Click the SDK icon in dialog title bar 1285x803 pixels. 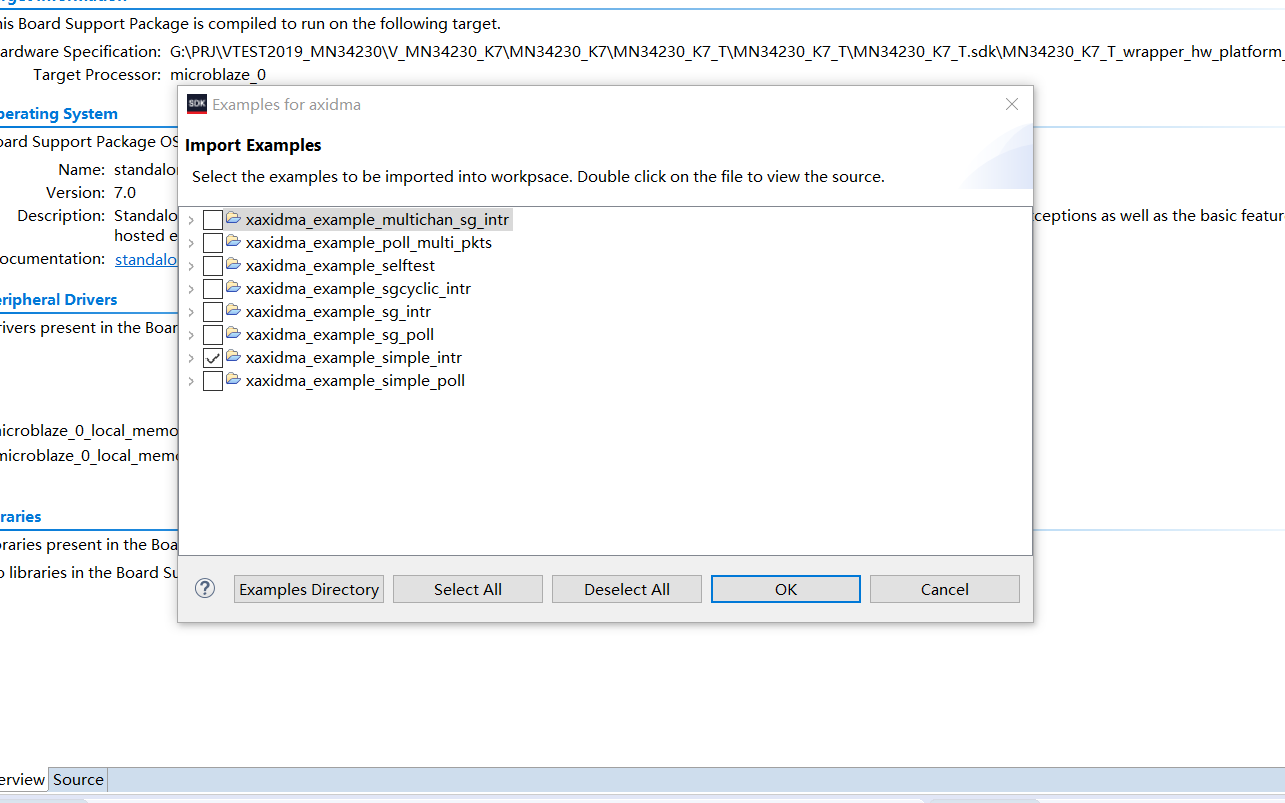(197, 104)
